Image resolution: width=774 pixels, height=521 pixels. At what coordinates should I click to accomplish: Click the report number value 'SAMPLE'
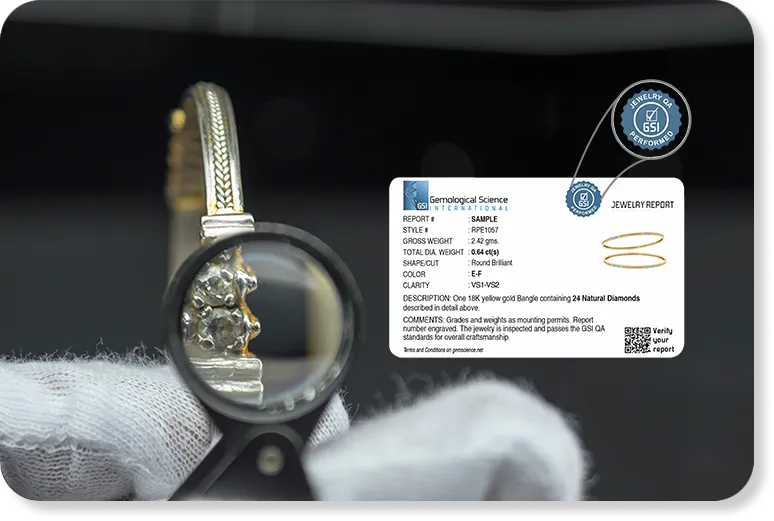[484, 219]
